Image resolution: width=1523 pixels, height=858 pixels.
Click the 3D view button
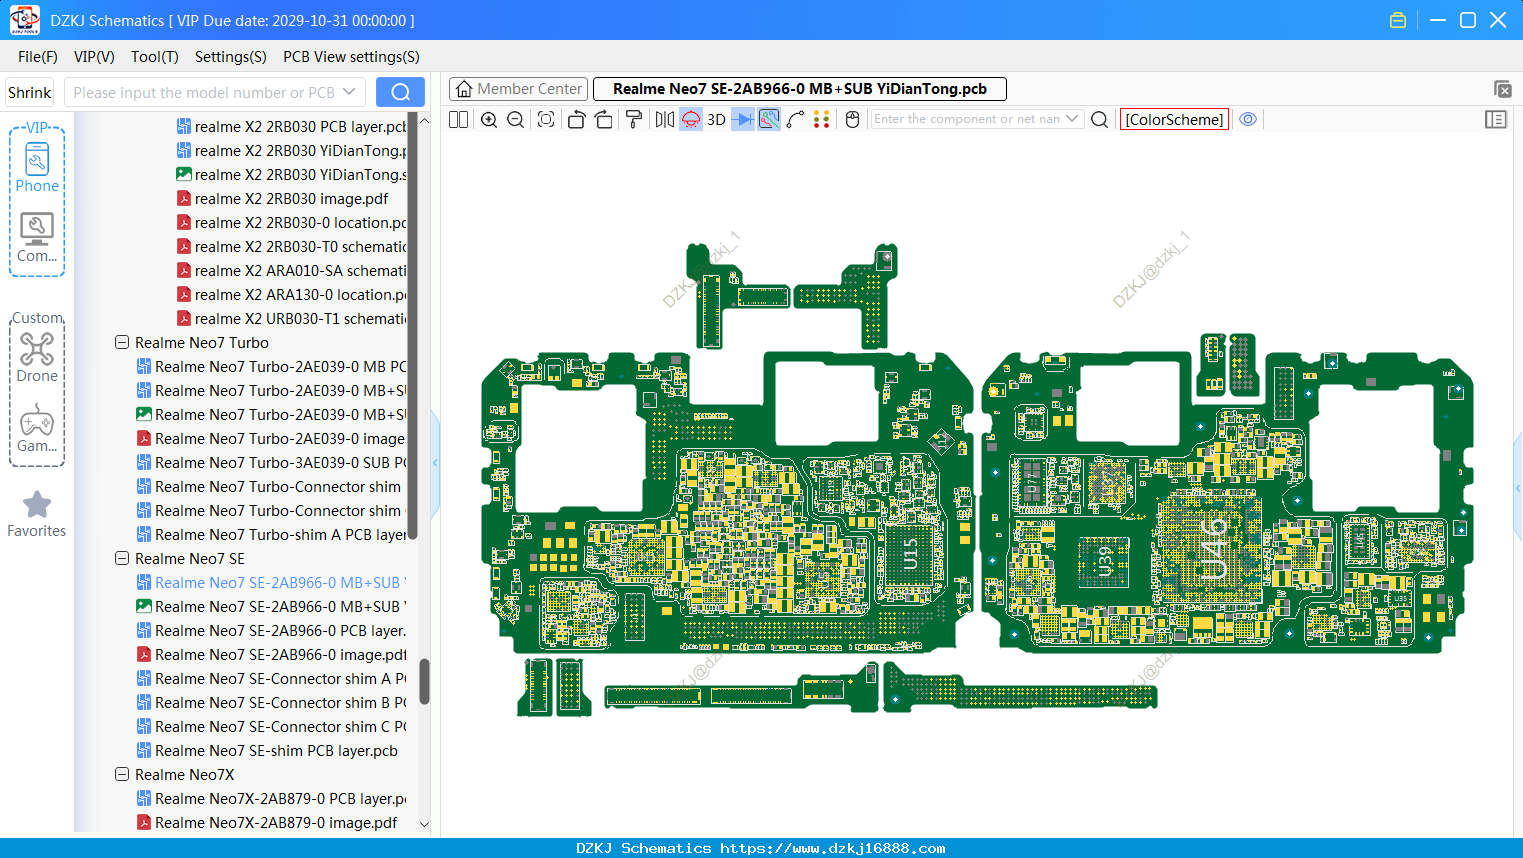[x=716, y=119]
